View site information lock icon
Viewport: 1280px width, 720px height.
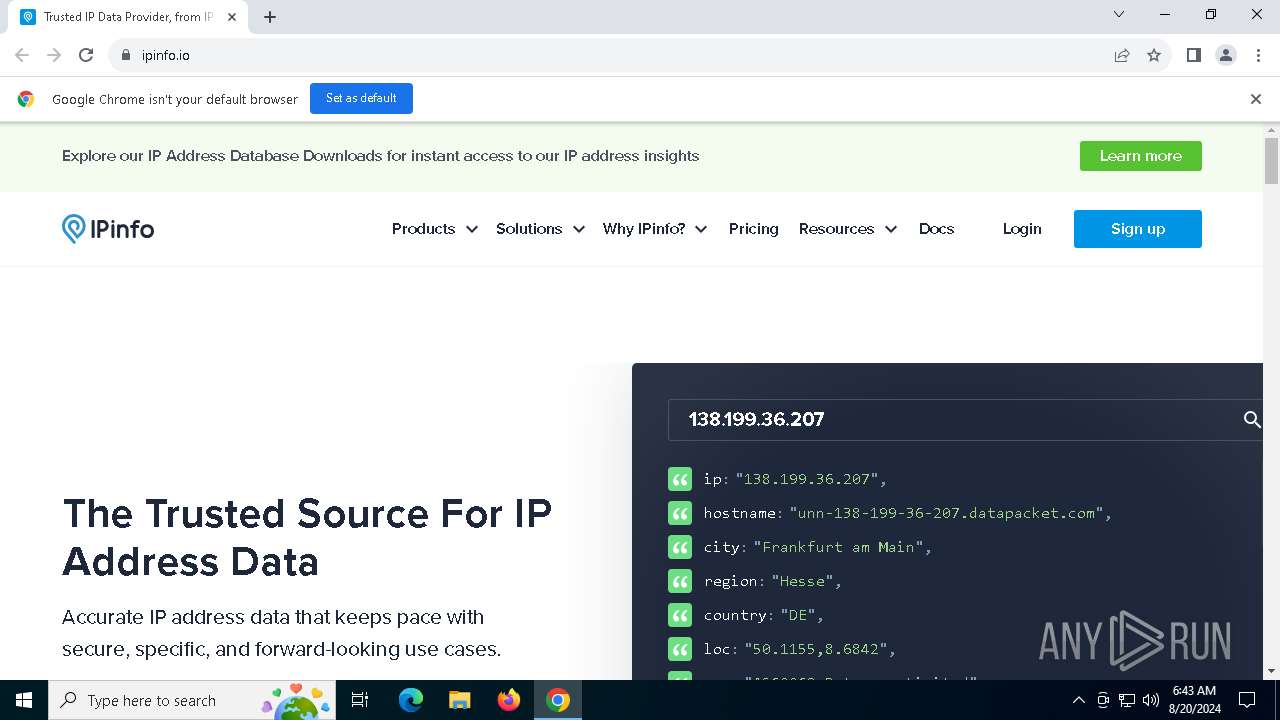126,55
